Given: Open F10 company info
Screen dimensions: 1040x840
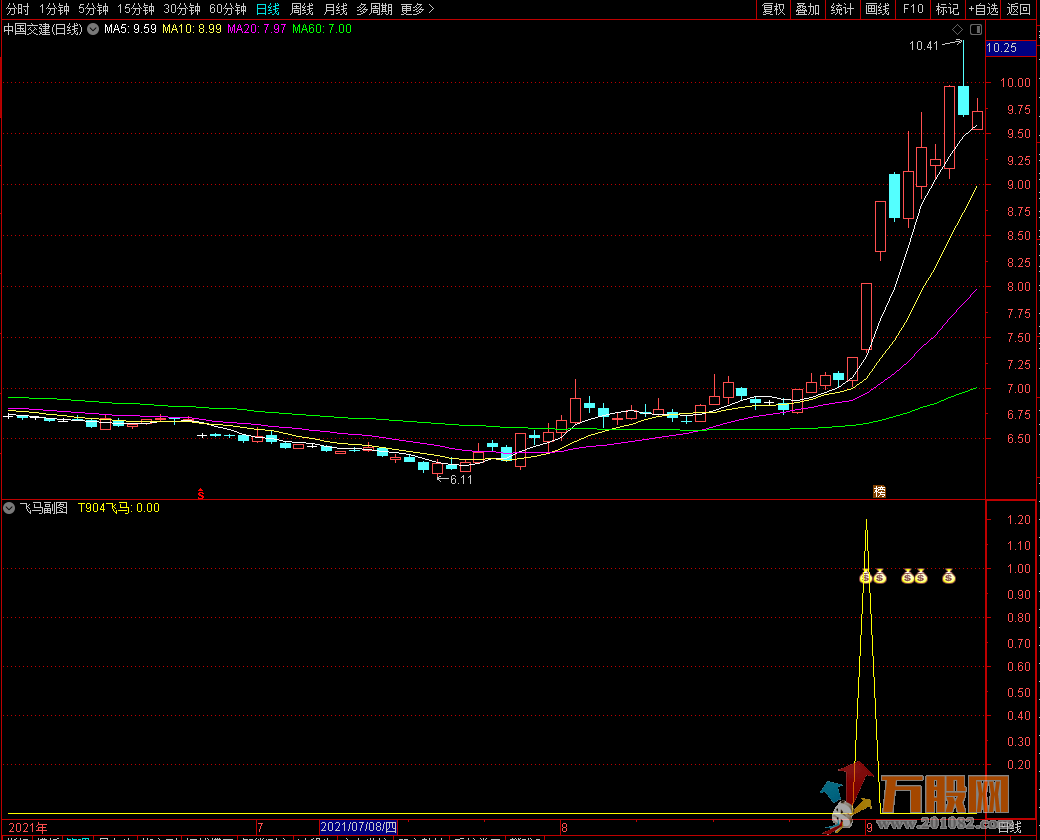Looking at the screenshot, I should click(x=913, y=9).
